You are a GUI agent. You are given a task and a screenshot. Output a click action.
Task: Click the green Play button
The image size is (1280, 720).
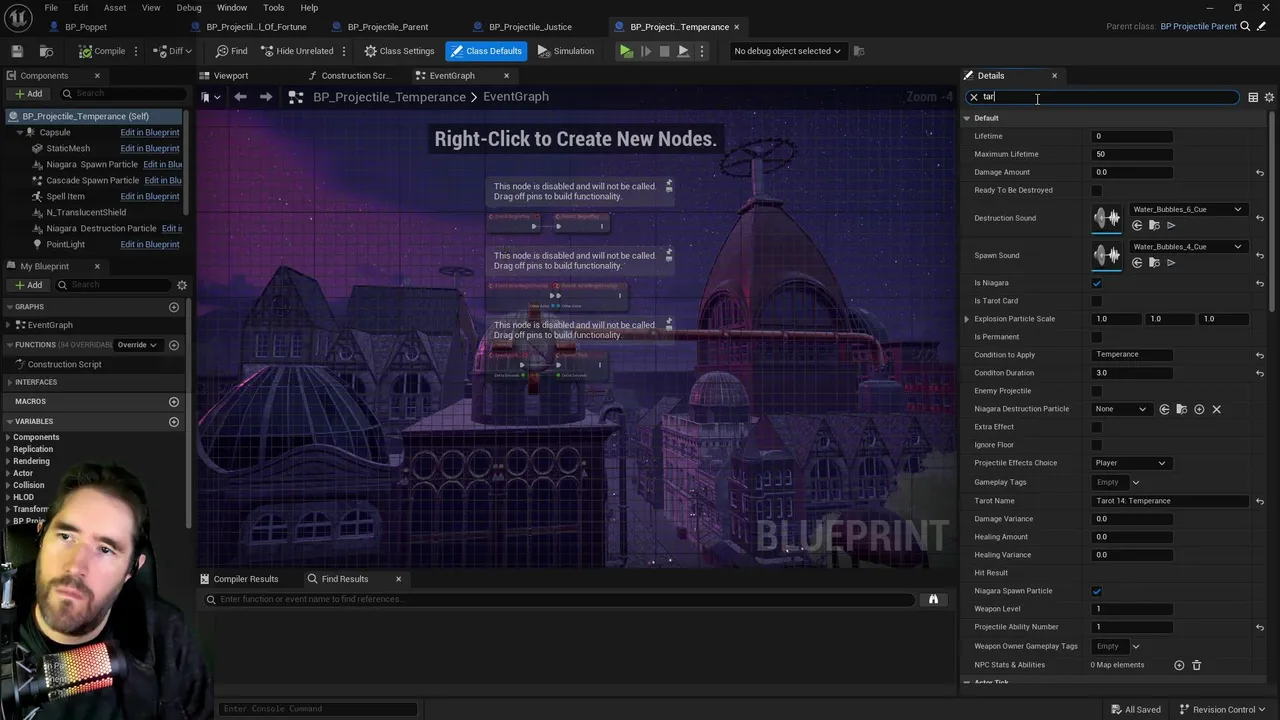[x=626, y=51]
